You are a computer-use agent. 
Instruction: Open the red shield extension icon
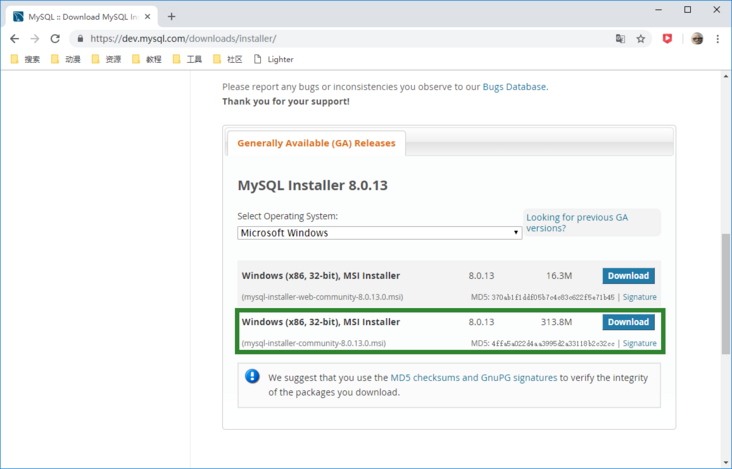[x=668, y=39]
